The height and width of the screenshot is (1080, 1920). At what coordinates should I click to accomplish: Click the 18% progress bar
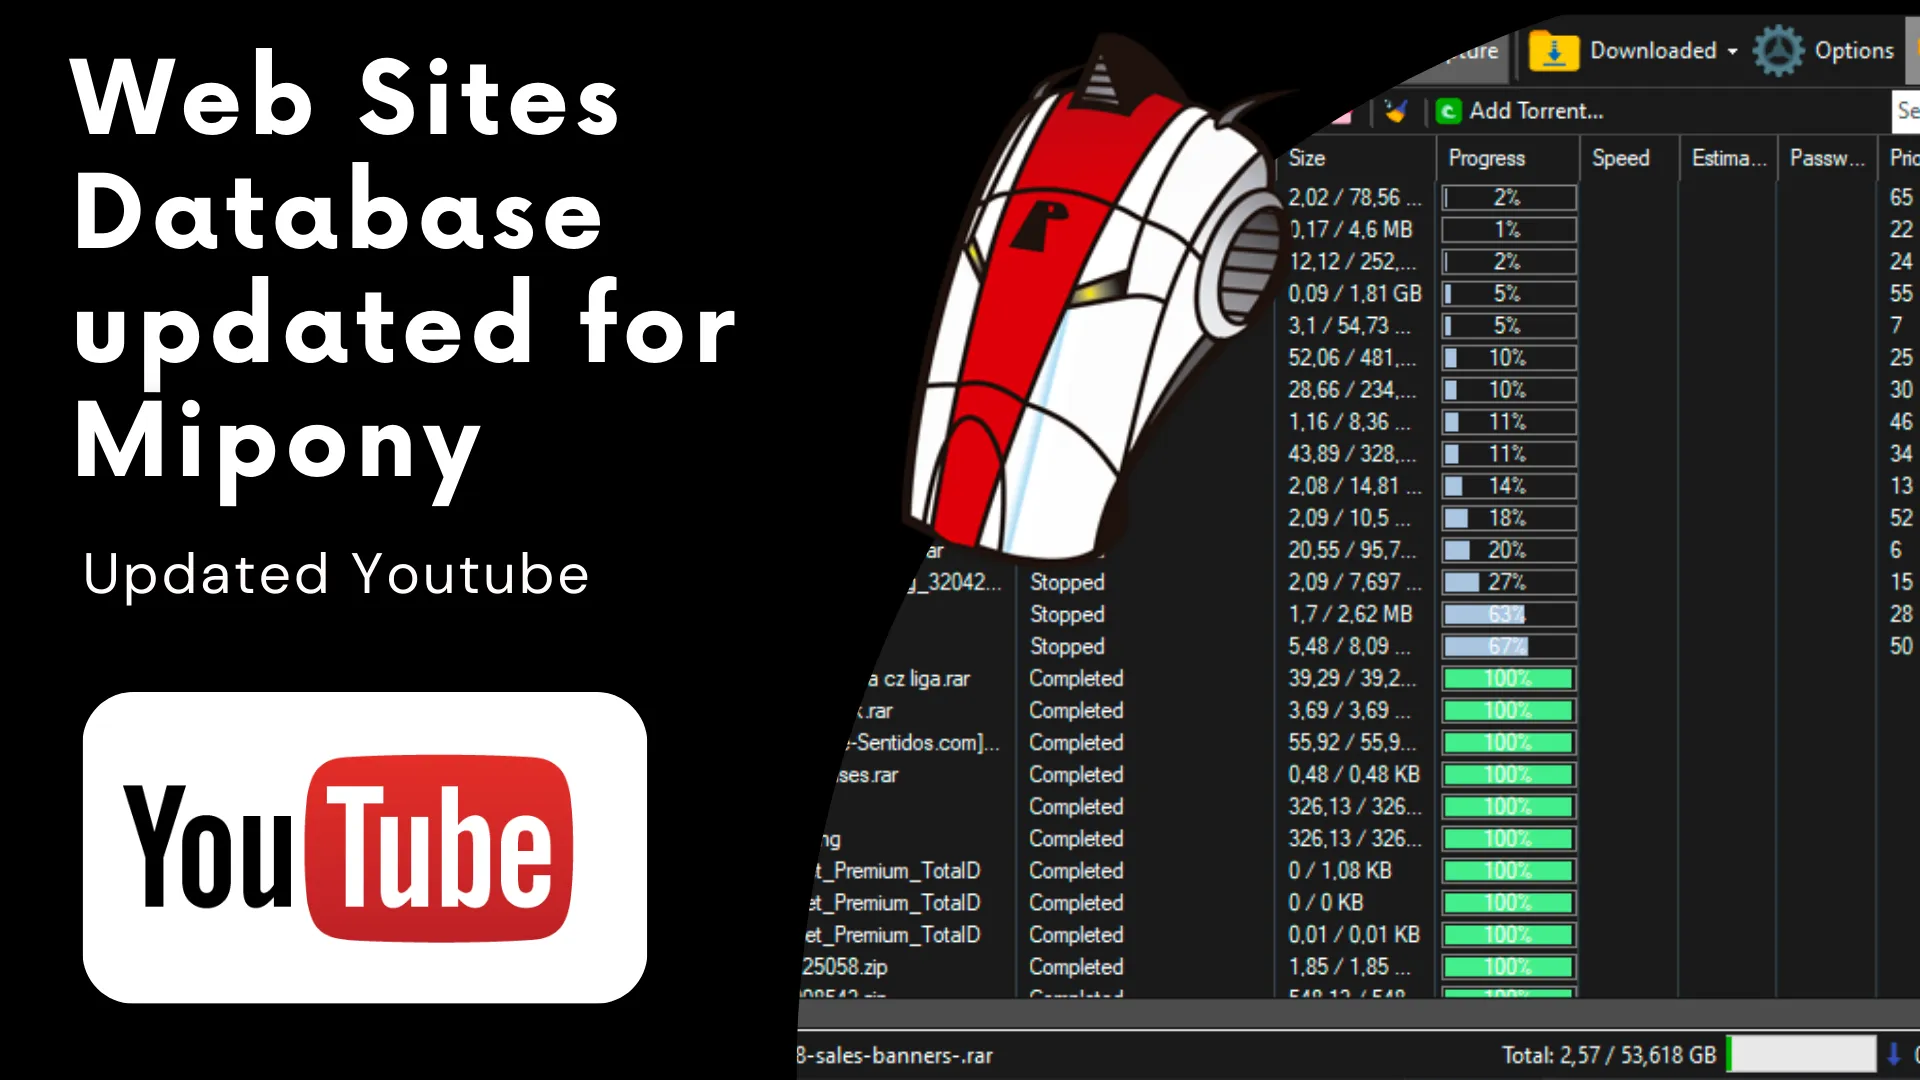point(1508,518)
